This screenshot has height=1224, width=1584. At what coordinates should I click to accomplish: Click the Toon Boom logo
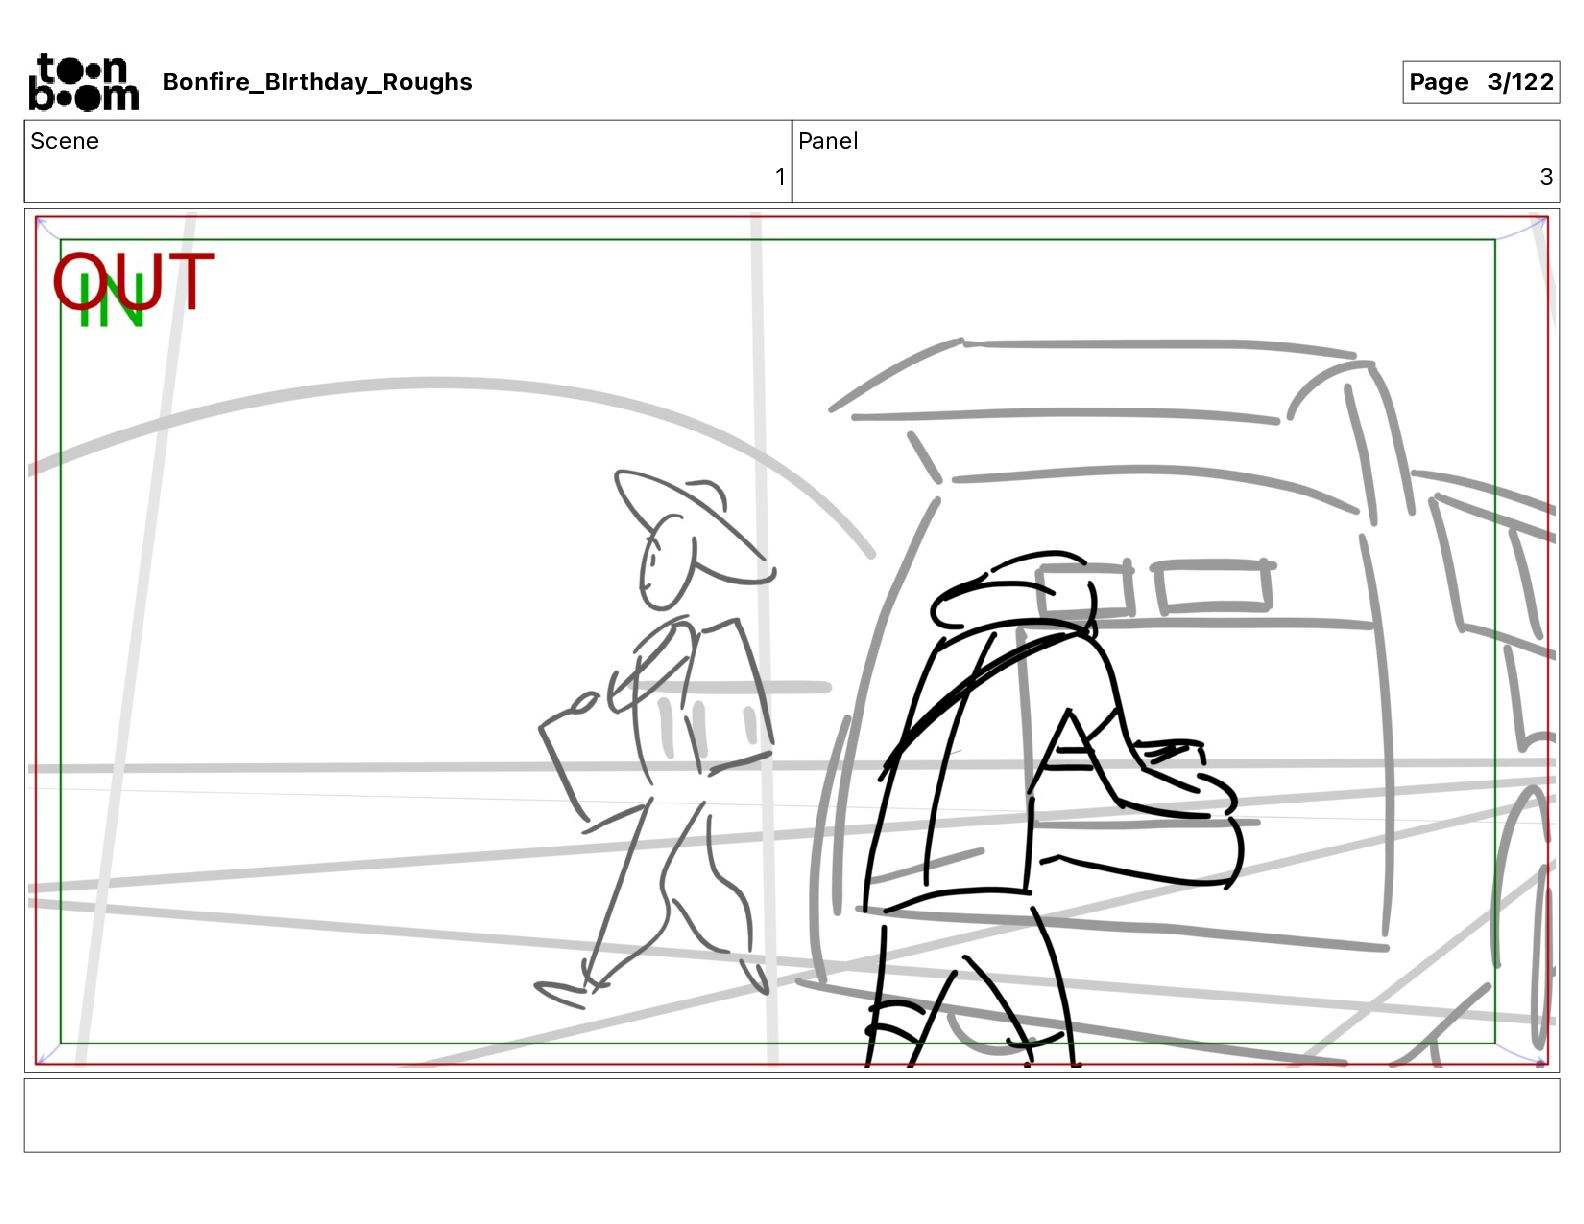[x=83, y=82]
